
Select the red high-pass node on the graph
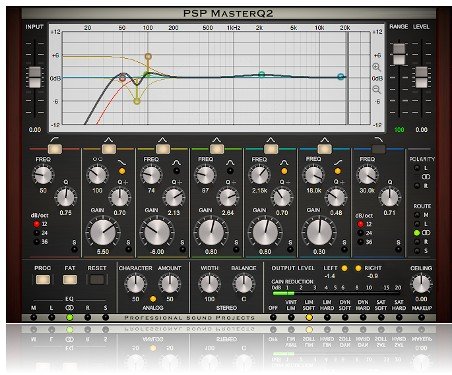tap(122, 78)
